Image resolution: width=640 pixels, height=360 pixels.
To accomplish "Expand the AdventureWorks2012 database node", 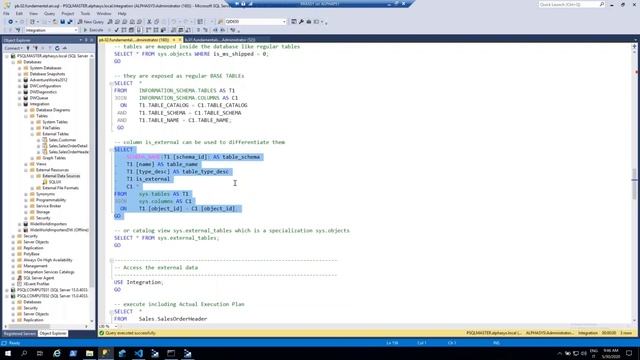I will pyautogui.click(x=20, y=80).
